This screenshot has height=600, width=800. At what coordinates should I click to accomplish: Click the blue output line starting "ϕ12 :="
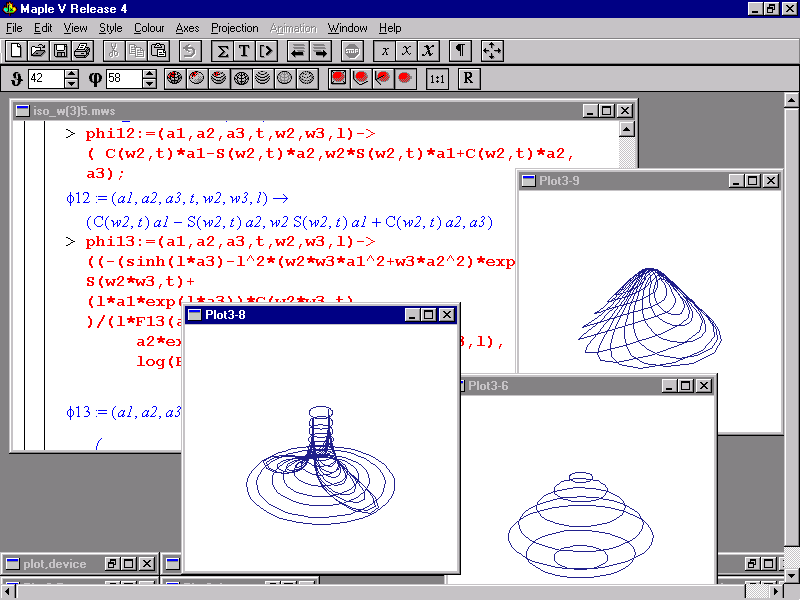[178, 198]
